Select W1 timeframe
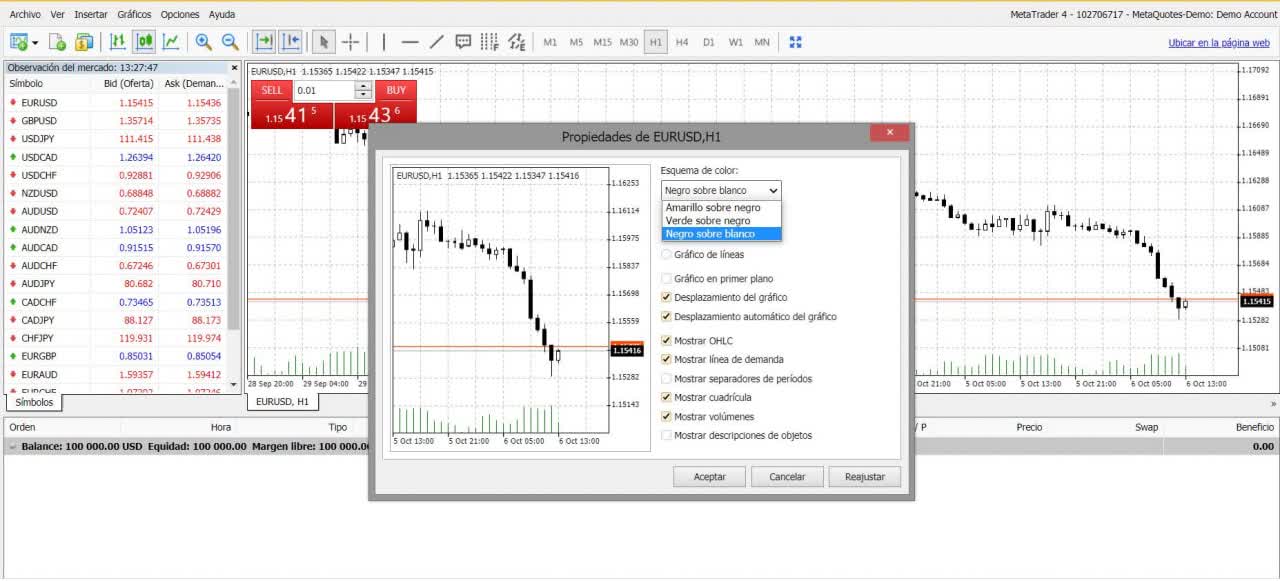Viewport: 1280px width, 581px height. pos(735,42)
